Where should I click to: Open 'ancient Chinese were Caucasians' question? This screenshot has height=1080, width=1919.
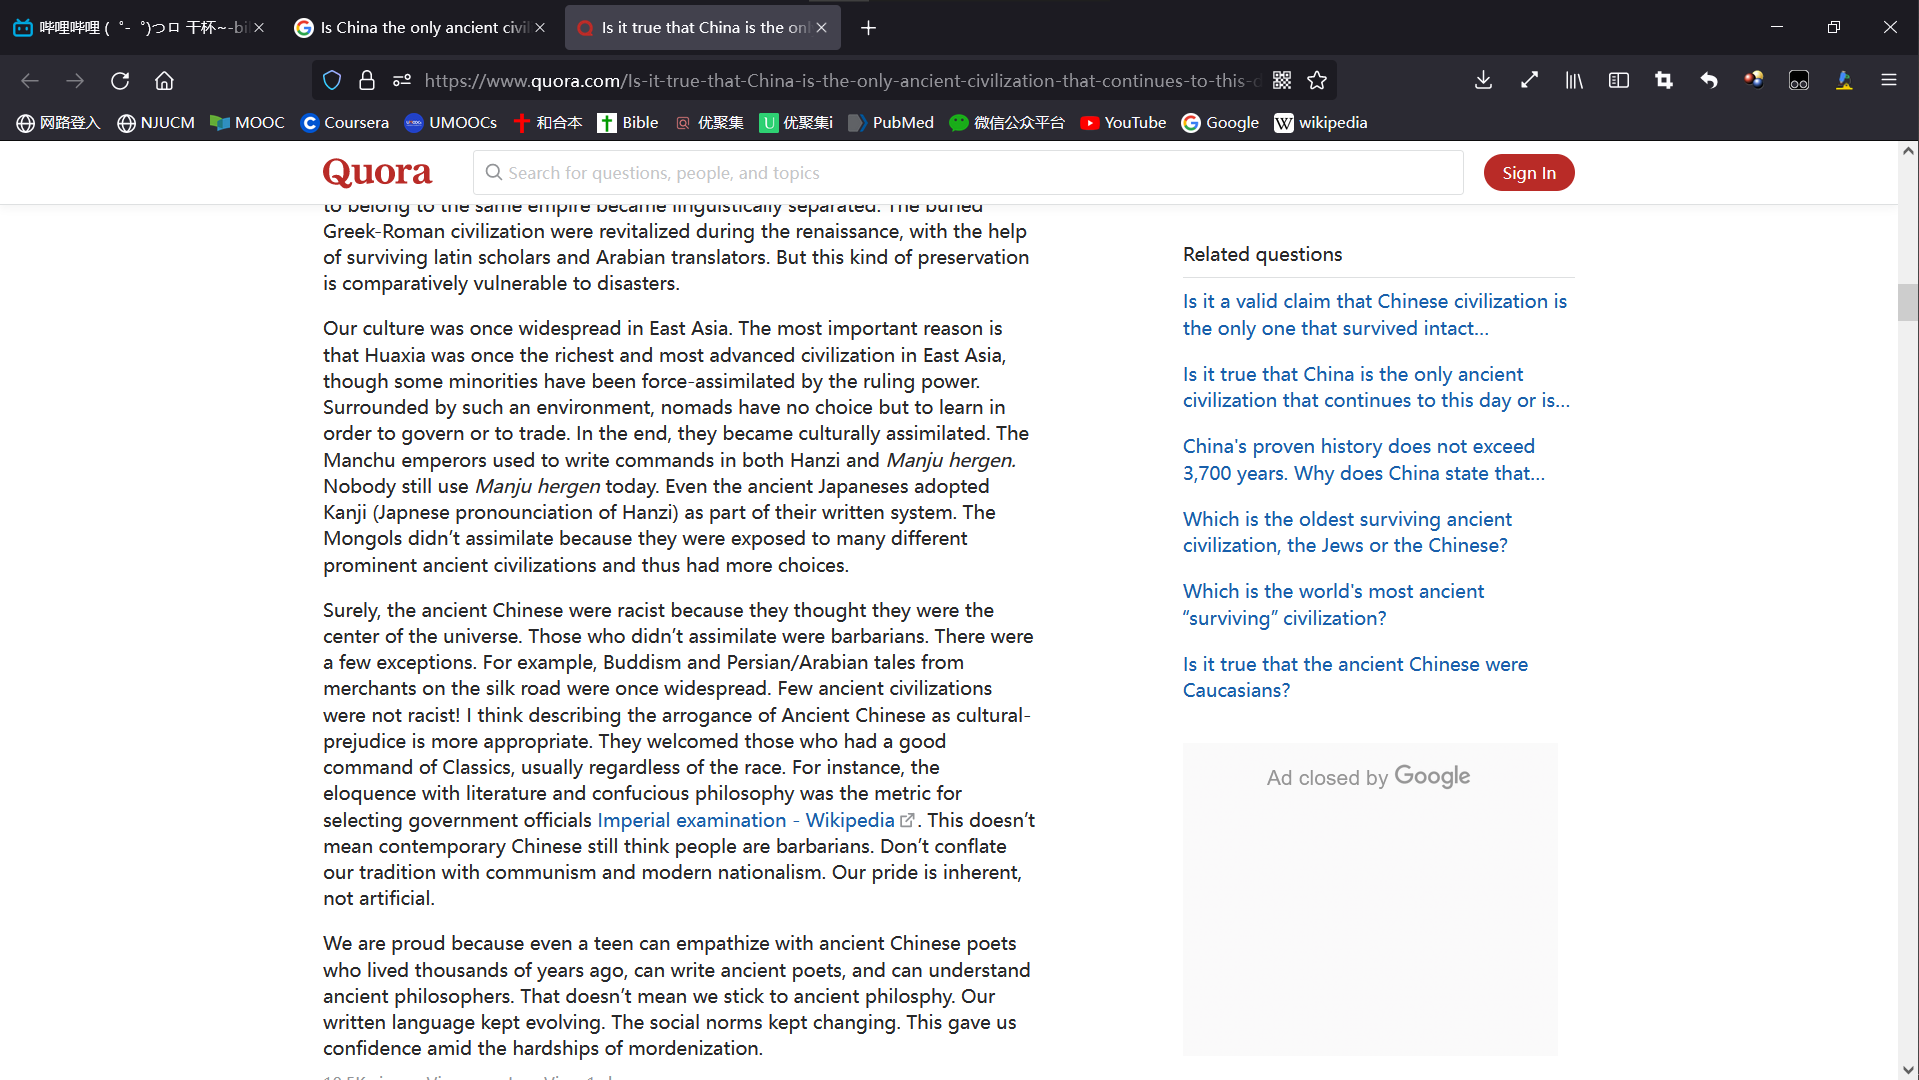point(1355,677)
